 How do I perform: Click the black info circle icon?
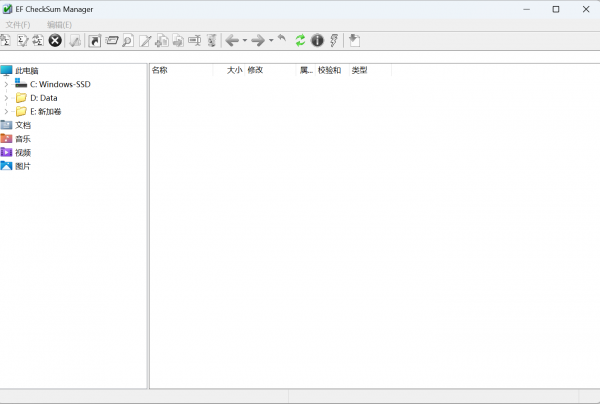(317, 41)
